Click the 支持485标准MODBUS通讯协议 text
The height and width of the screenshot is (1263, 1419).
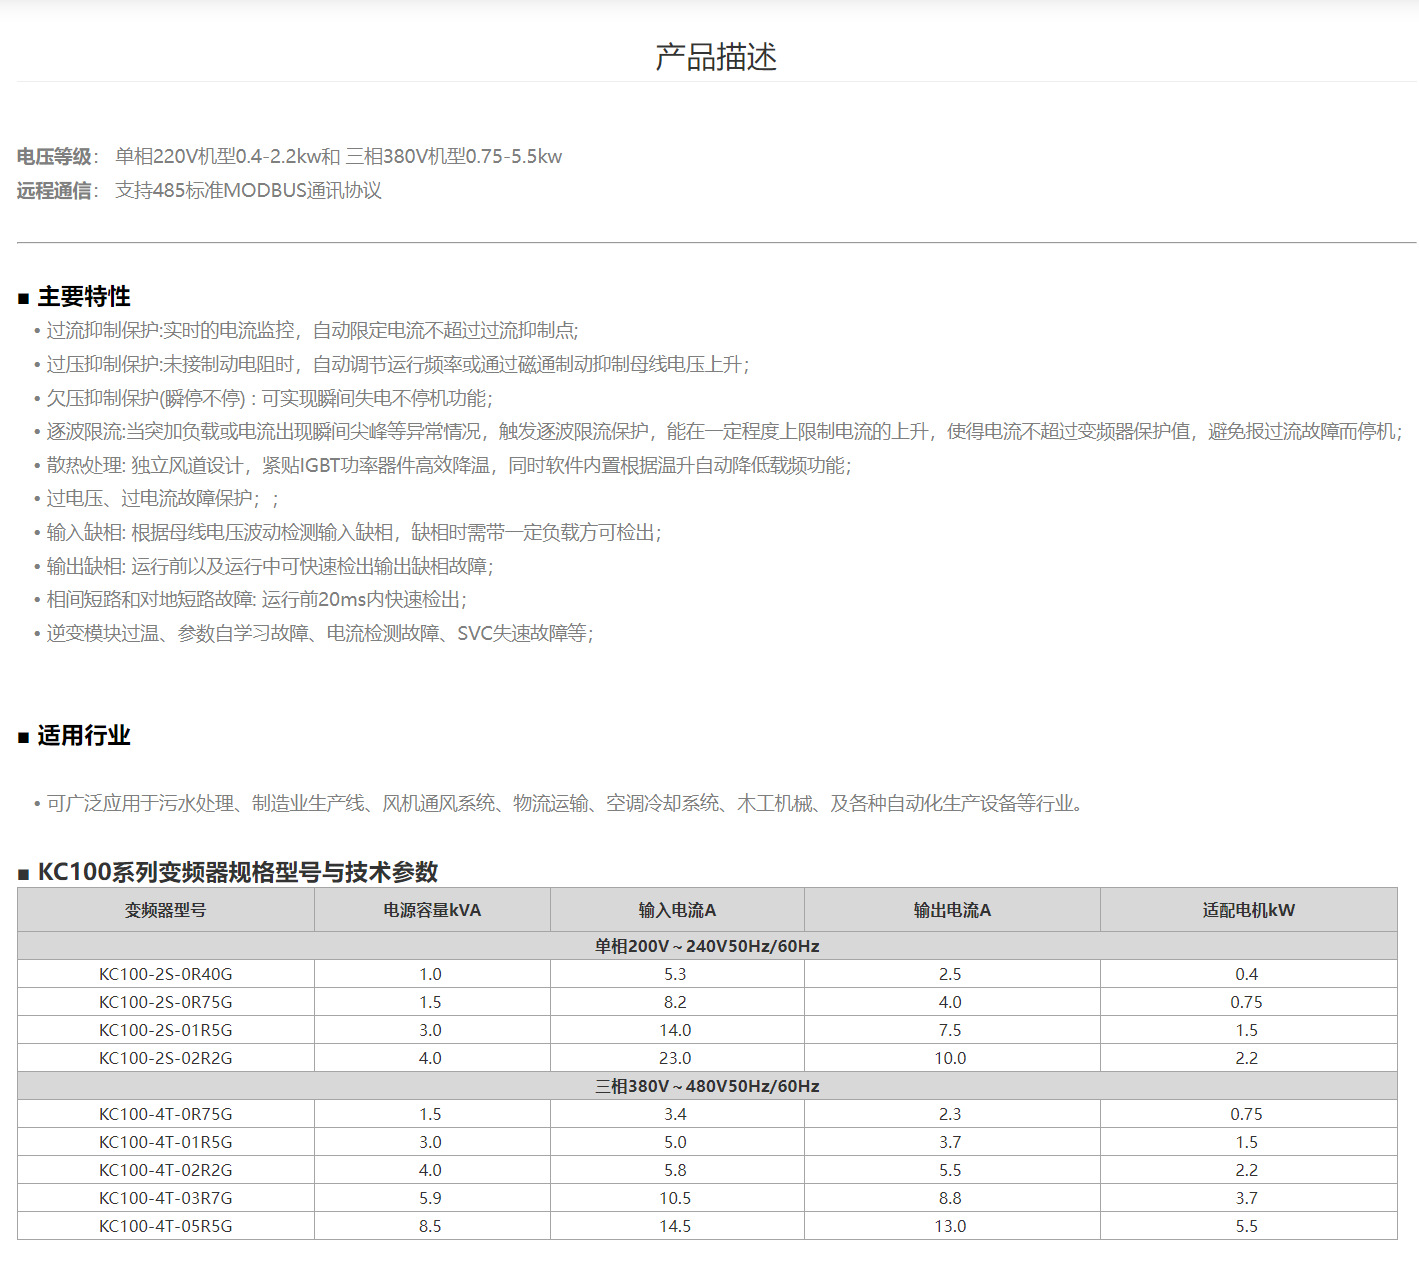coord(248,191)
